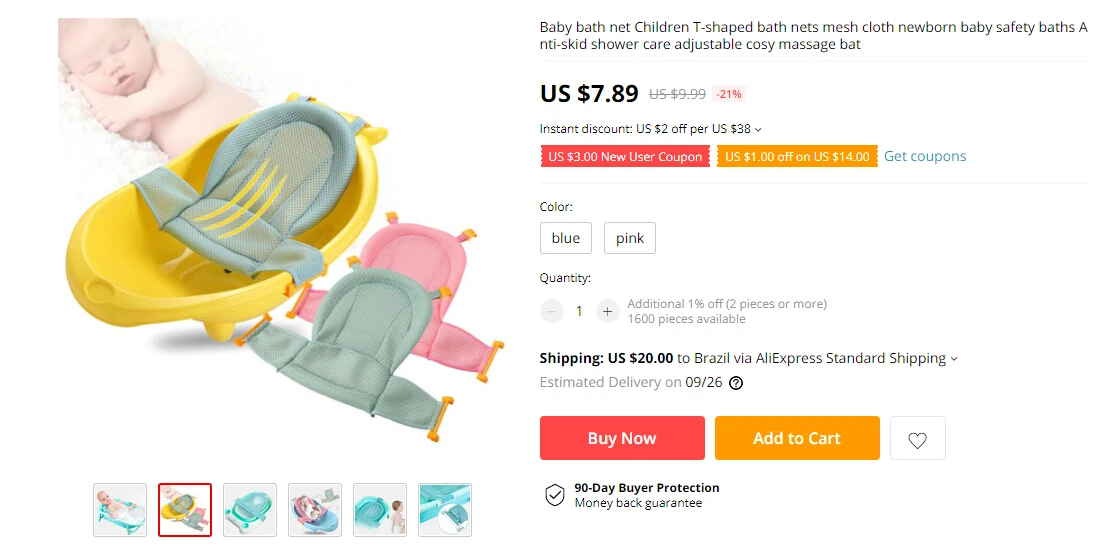Claim the US $3.00 New User Coupon
Screen dimensions: 1117x546
pos(625,157)
